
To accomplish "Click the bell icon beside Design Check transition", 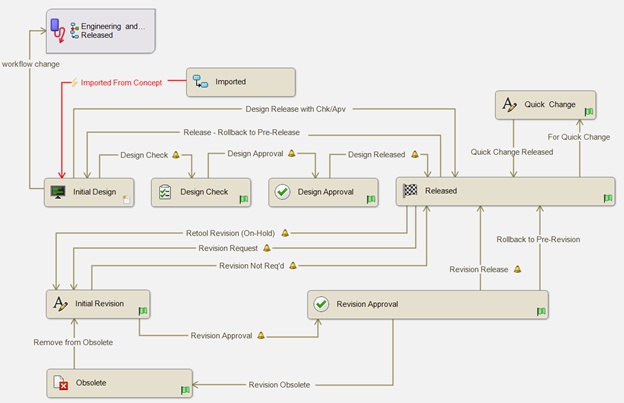I will pos(176,155).
